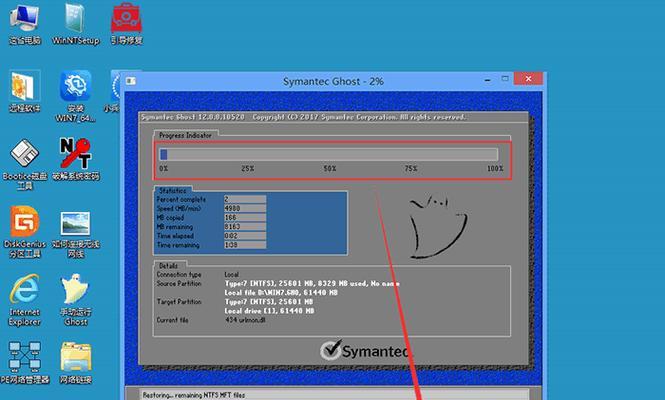Click the 安装 WIN7_64 installer icon

(75, 96)
